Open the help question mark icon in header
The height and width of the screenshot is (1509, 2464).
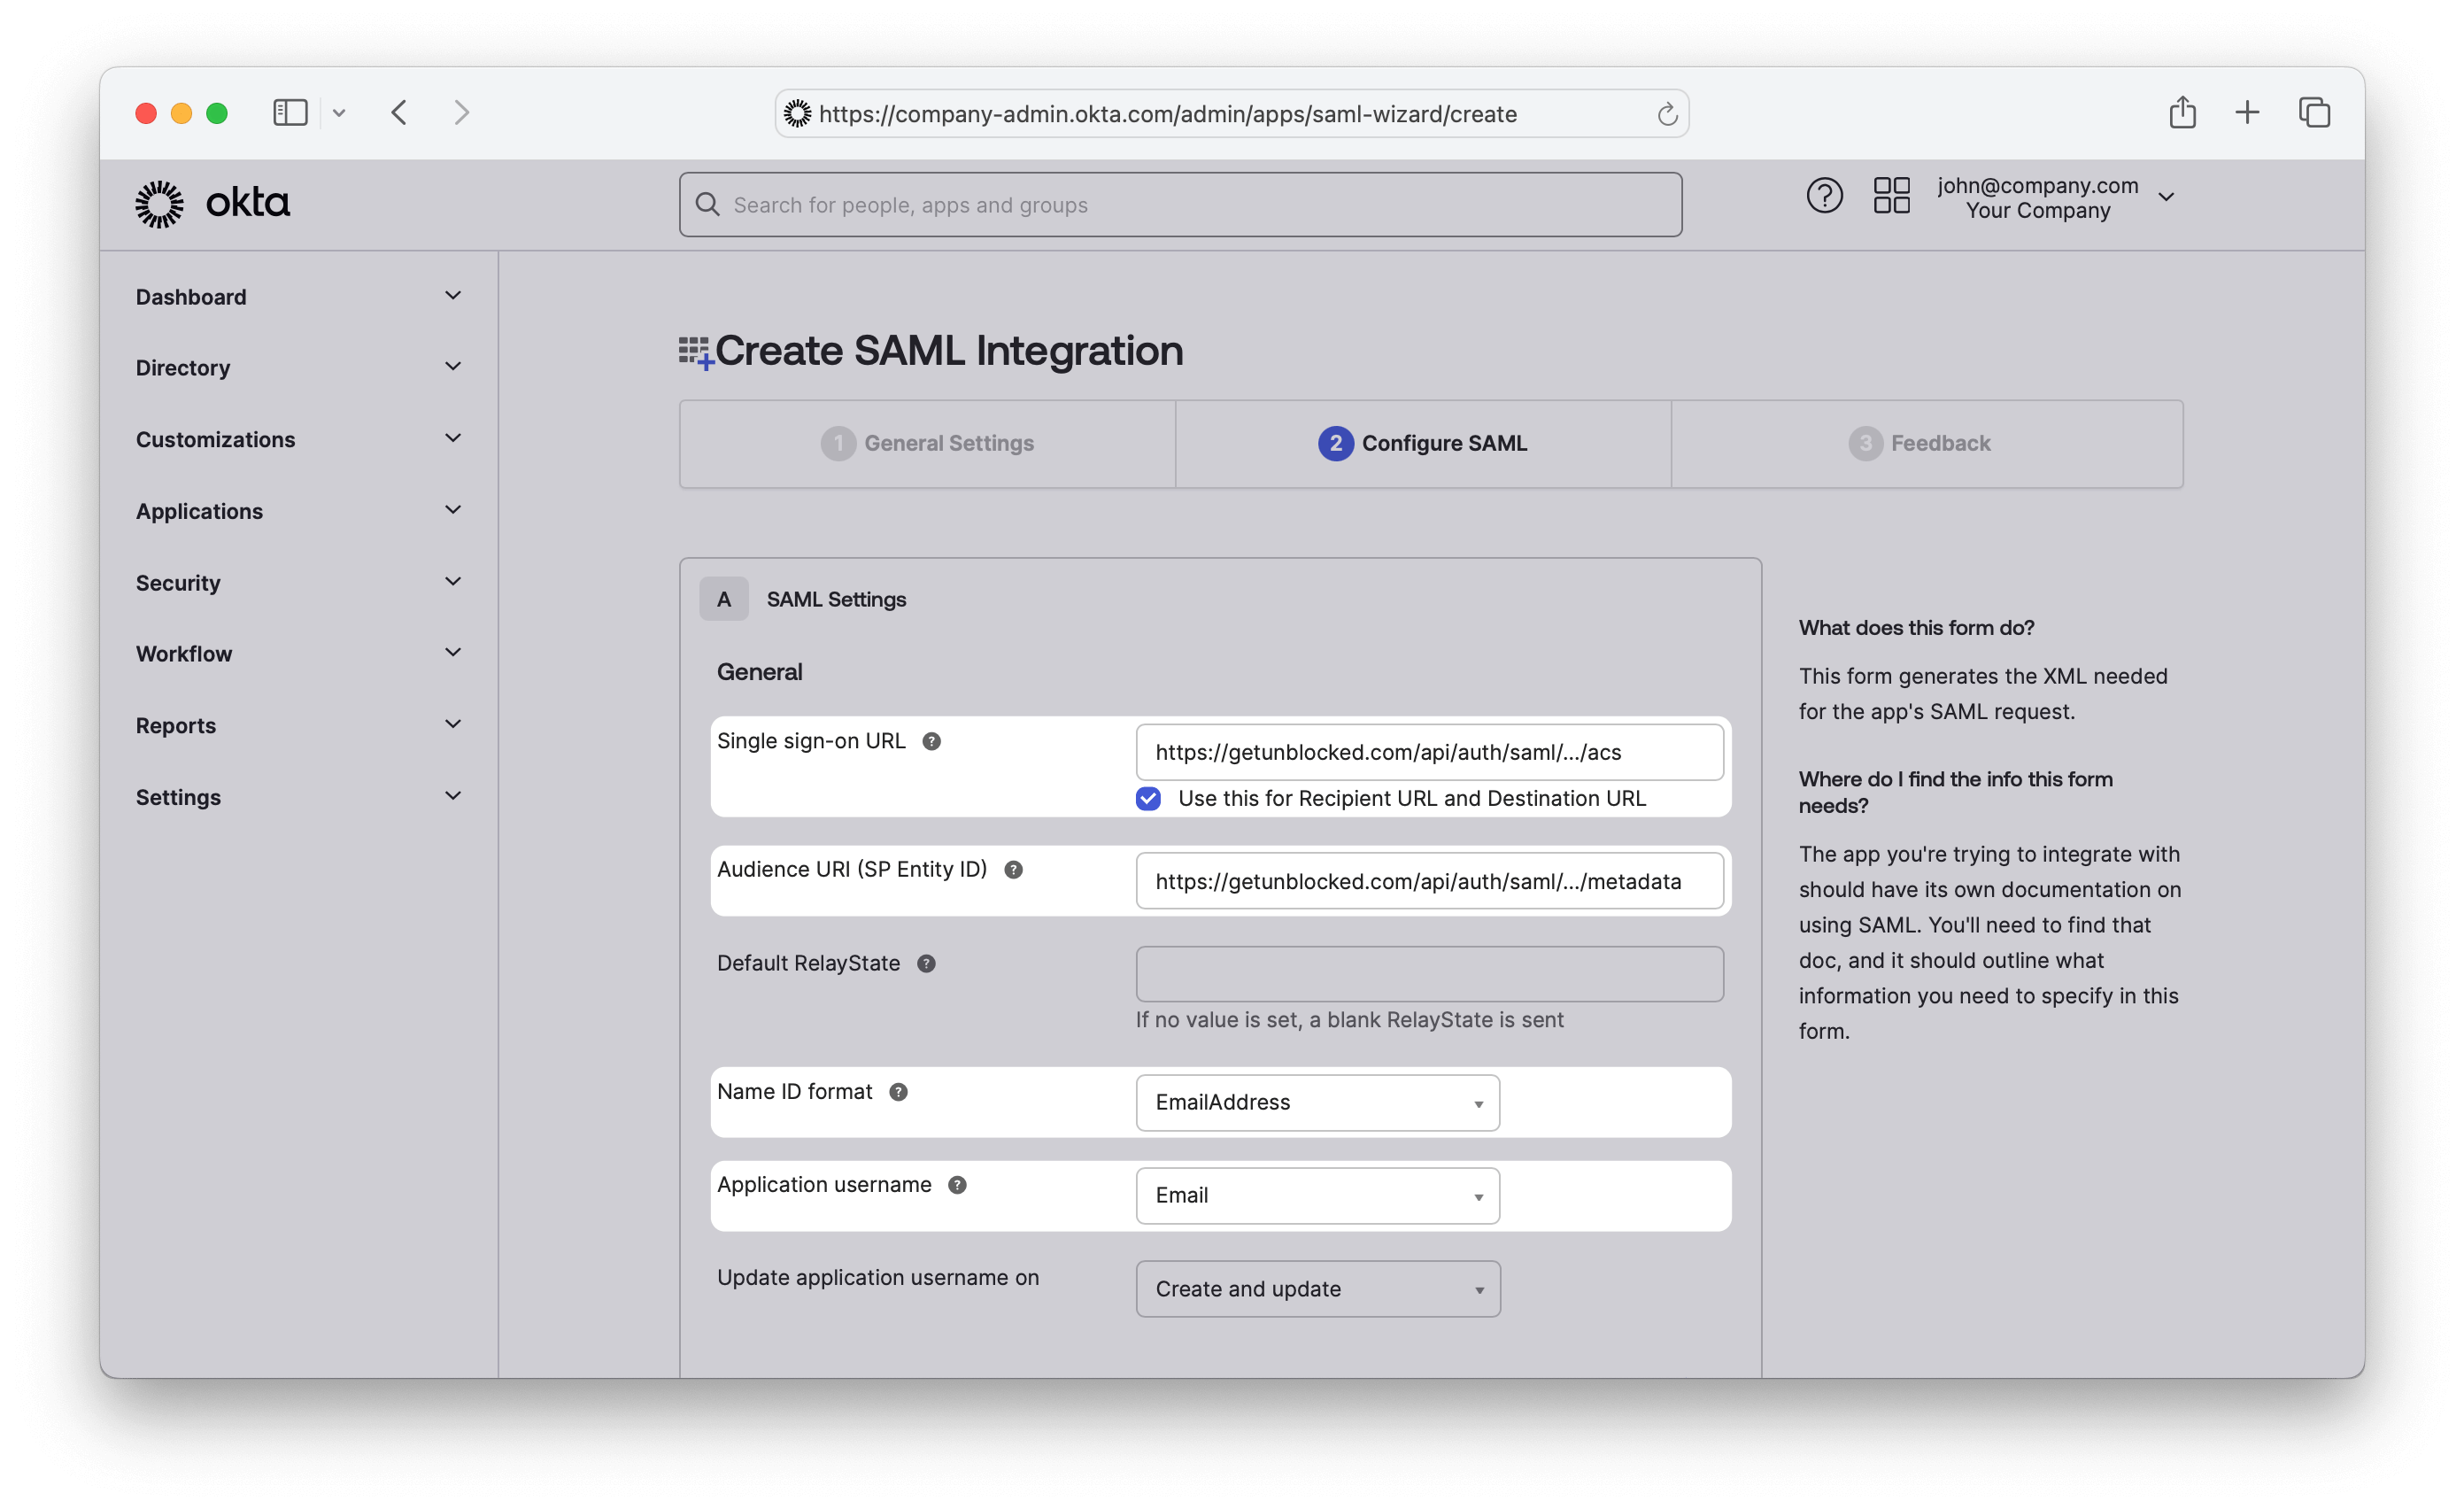coord(1824,195)
